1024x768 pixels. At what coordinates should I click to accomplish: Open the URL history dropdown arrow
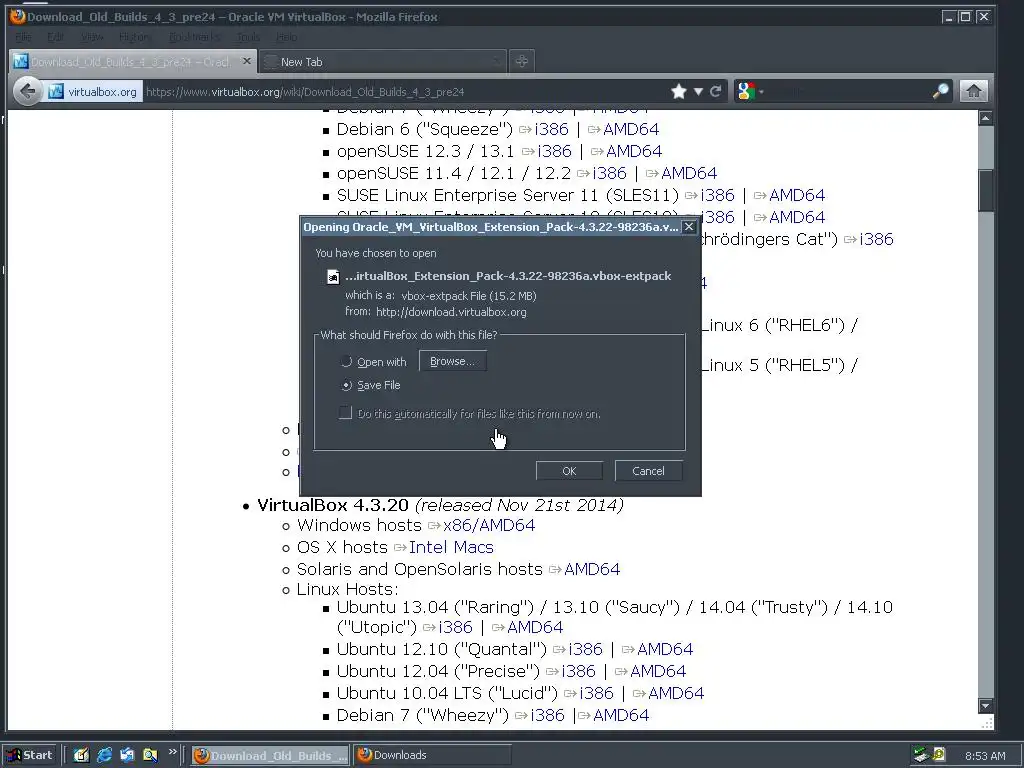pos(698,91)
